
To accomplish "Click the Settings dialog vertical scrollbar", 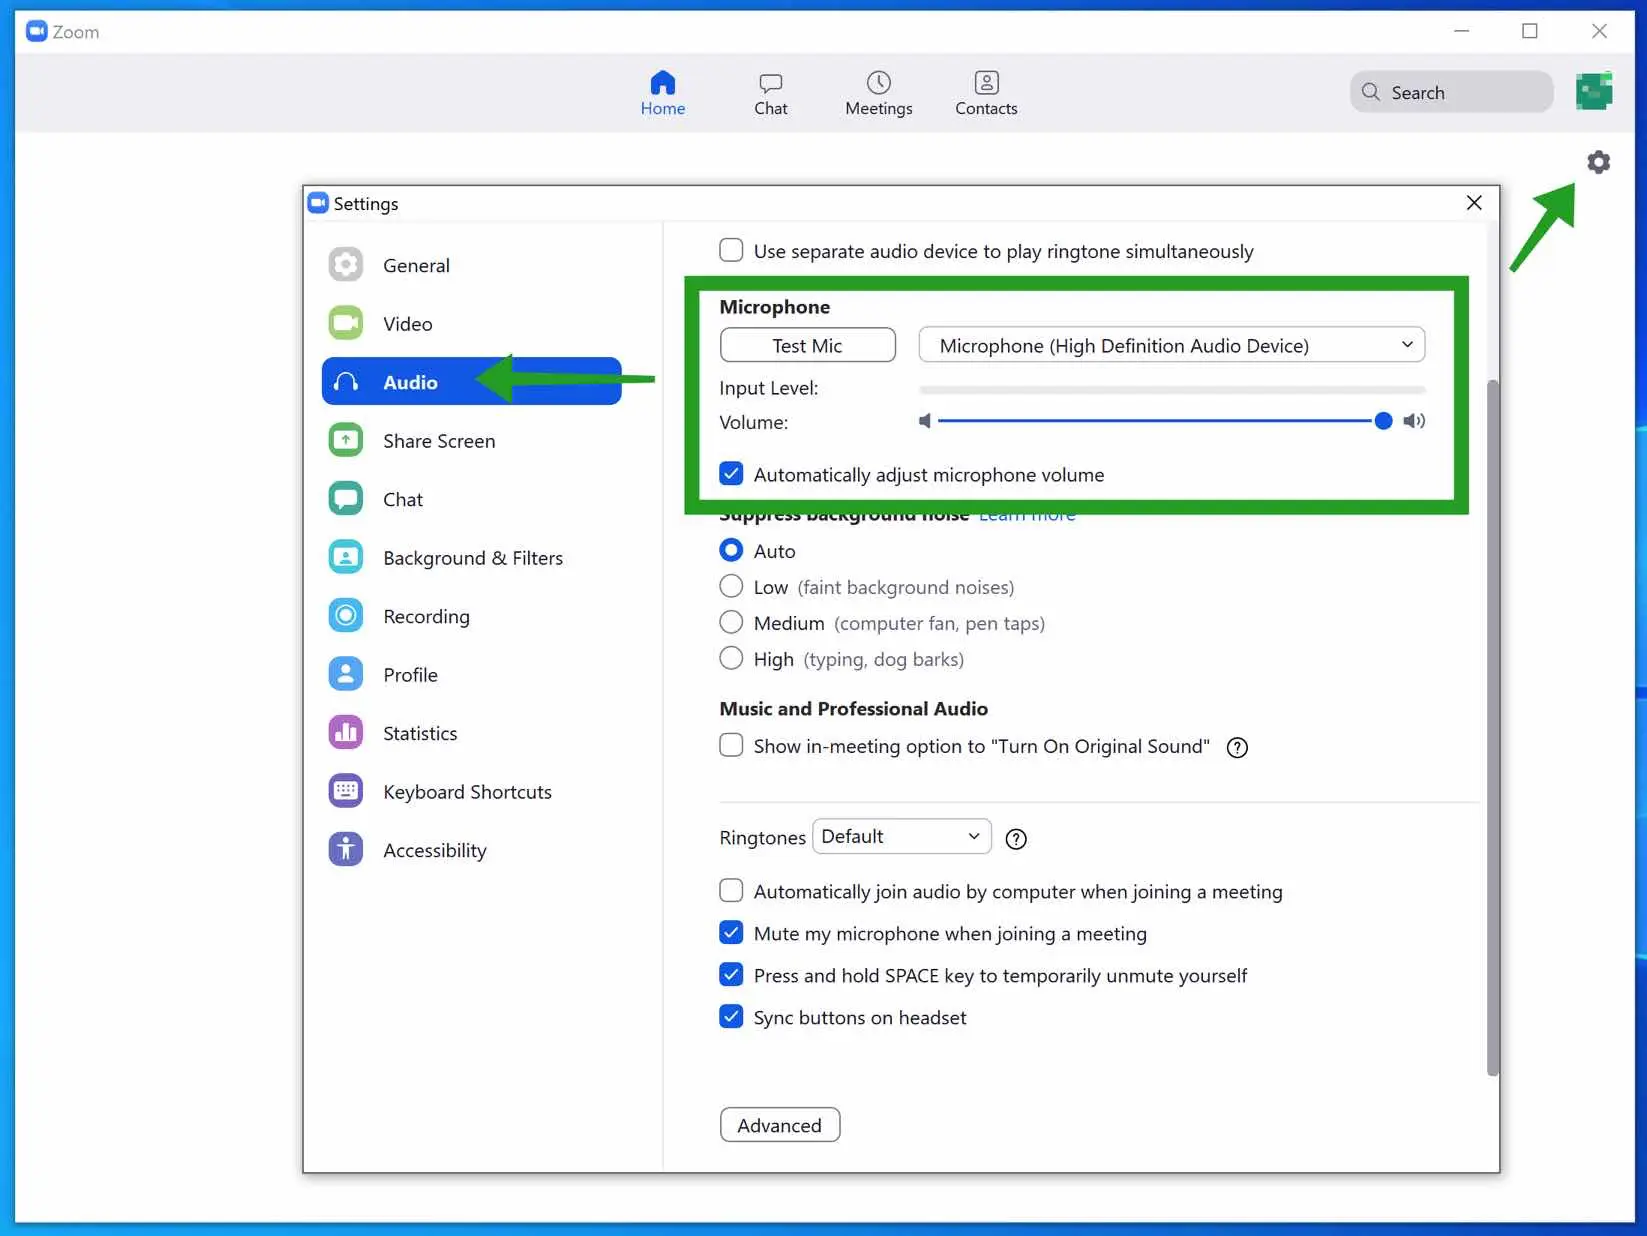I will click(x=1492, y=727).
